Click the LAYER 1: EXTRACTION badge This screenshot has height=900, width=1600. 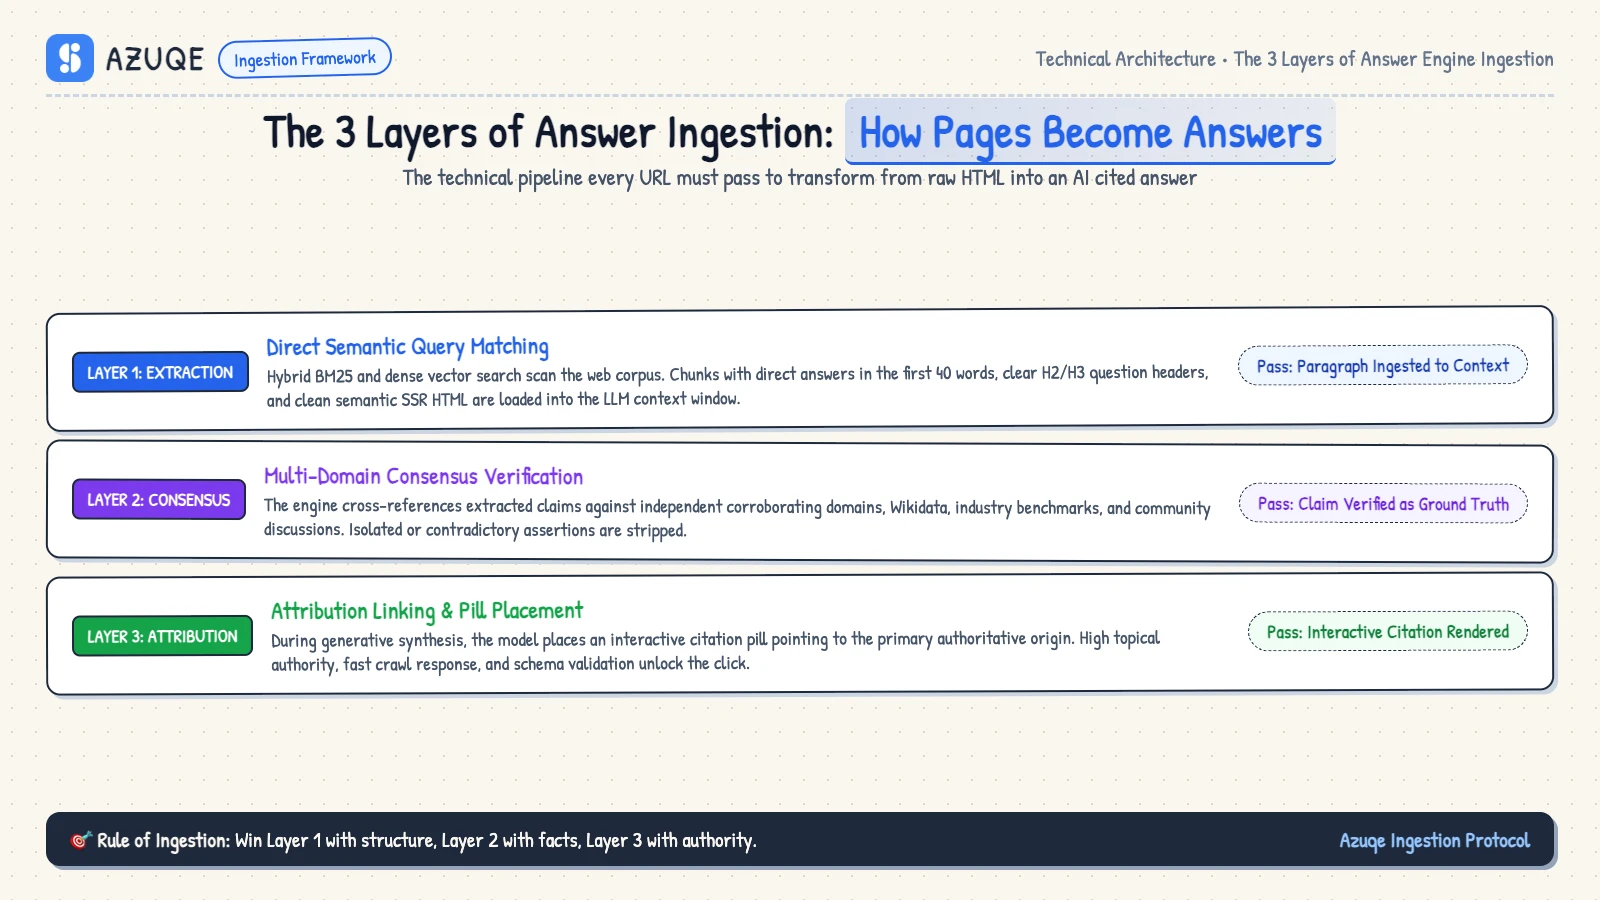click(160, 372)
